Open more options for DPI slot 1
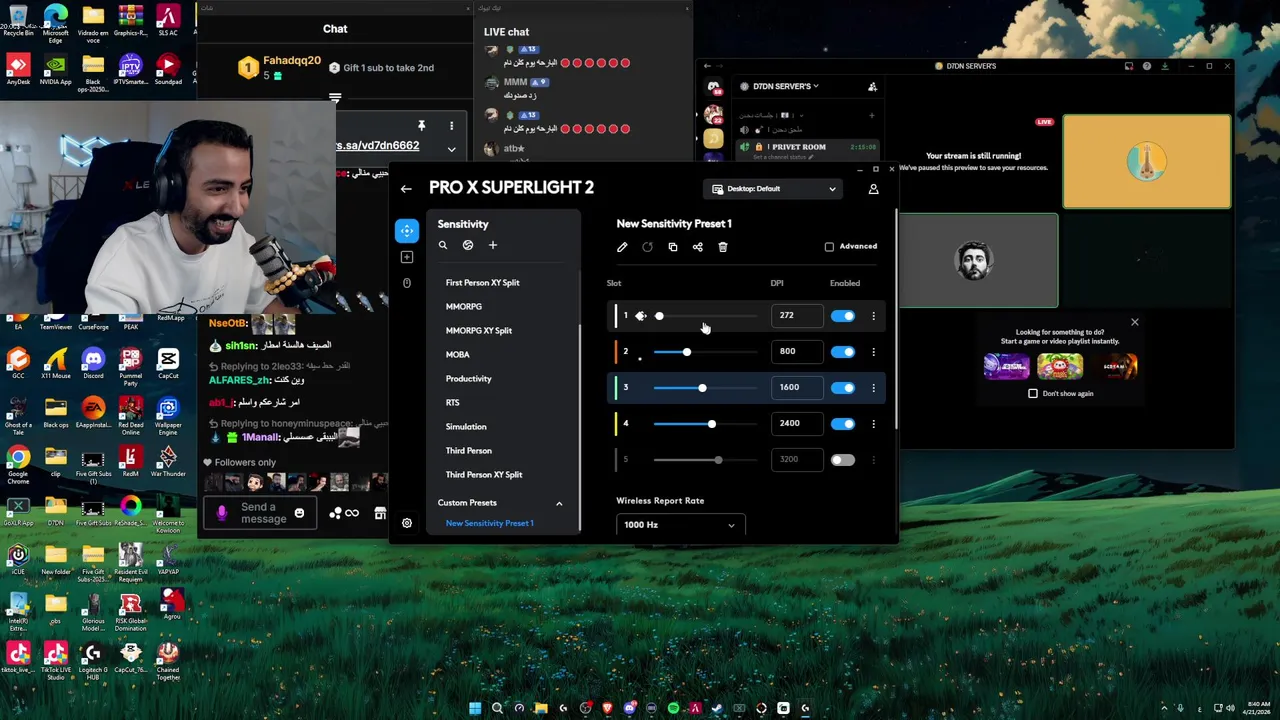 873,316
